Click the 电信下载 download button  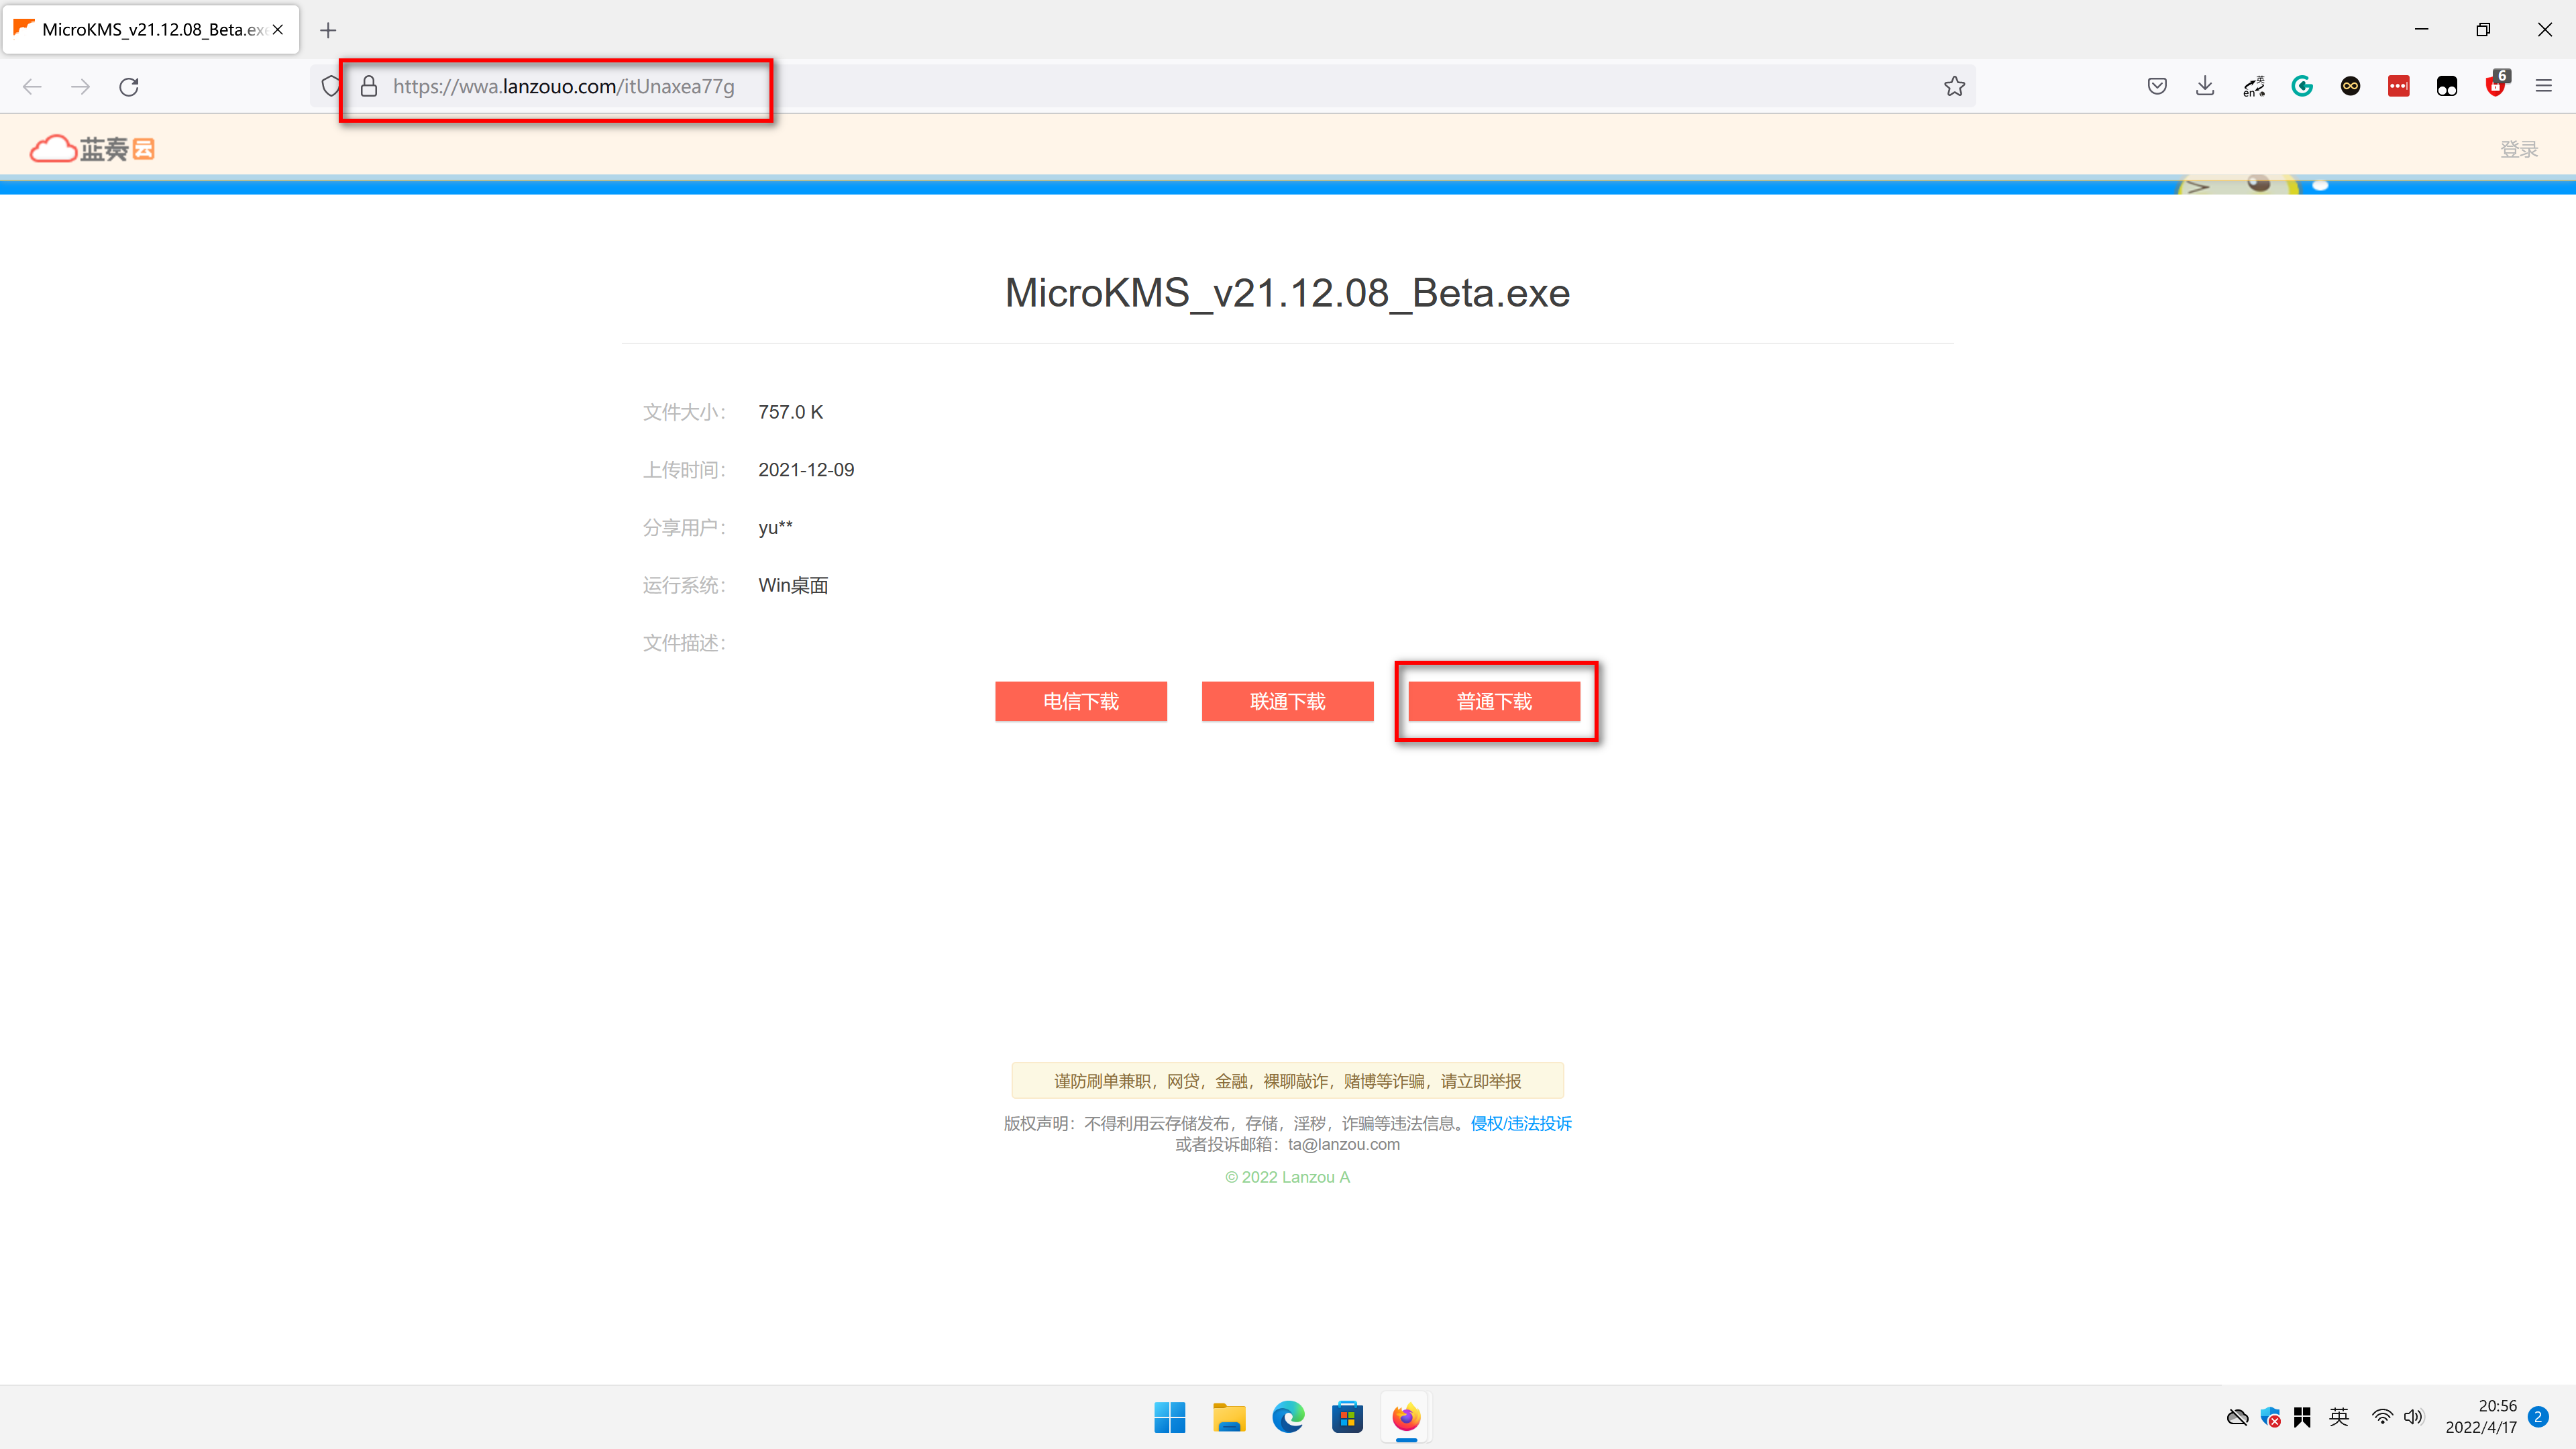coord(1081,701)
